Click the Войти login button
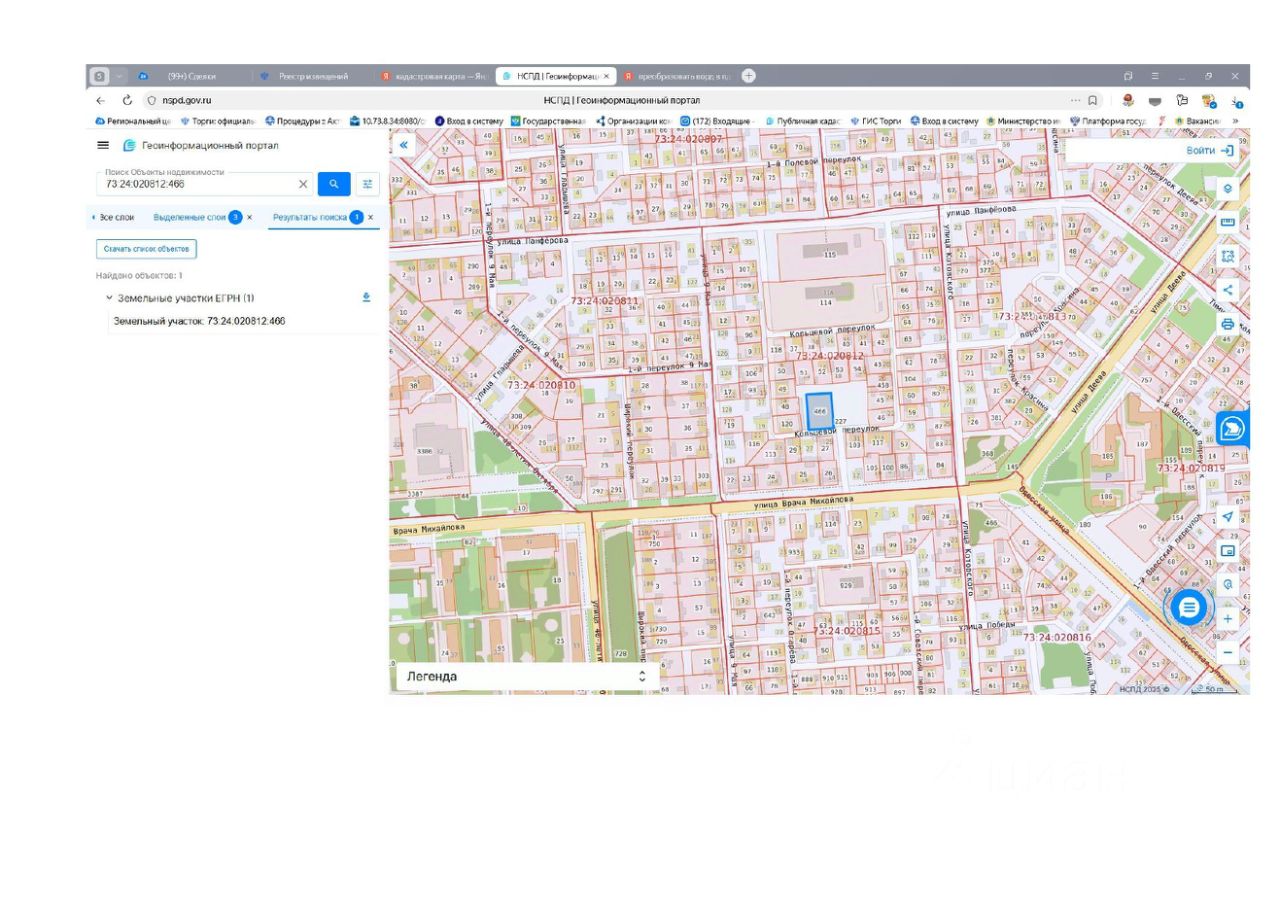 (1210, 150)
